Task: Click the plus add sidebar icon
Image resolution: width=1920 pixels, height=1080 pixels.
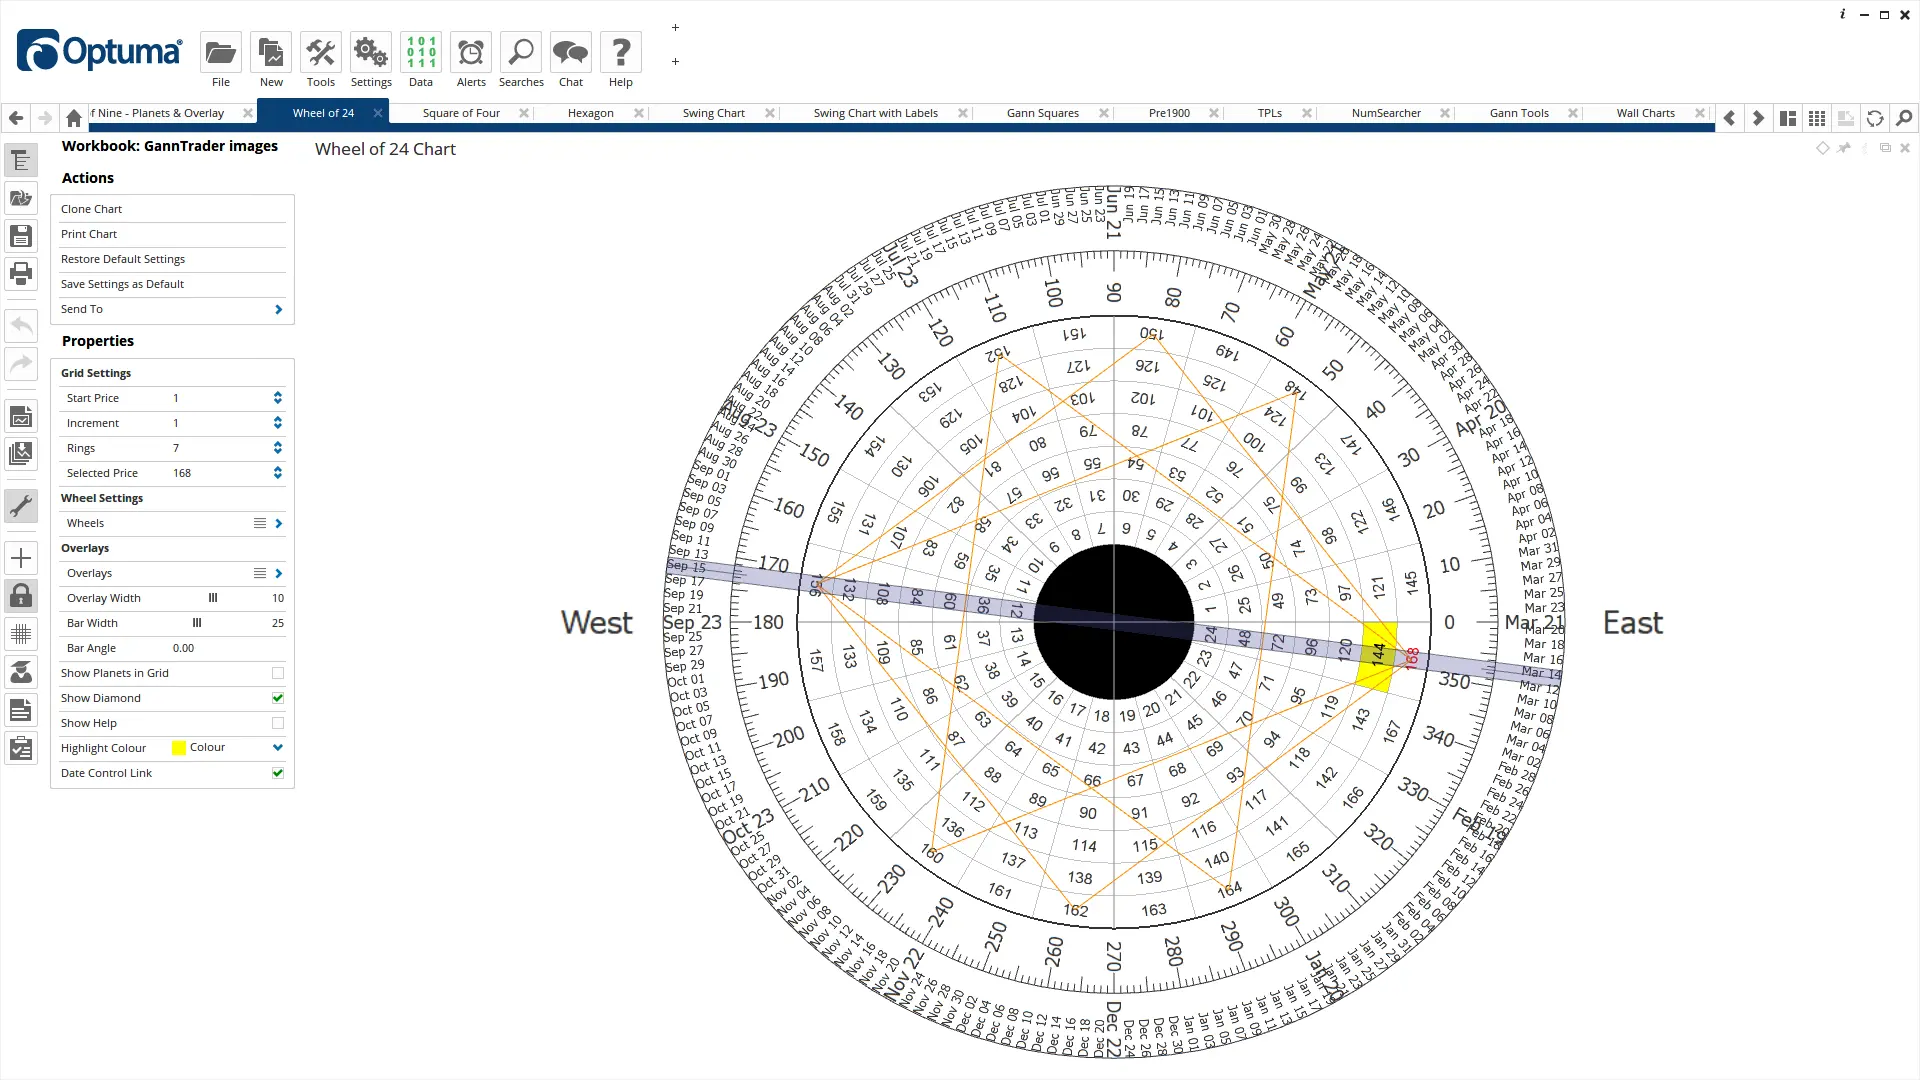Action: coord(21,558)
